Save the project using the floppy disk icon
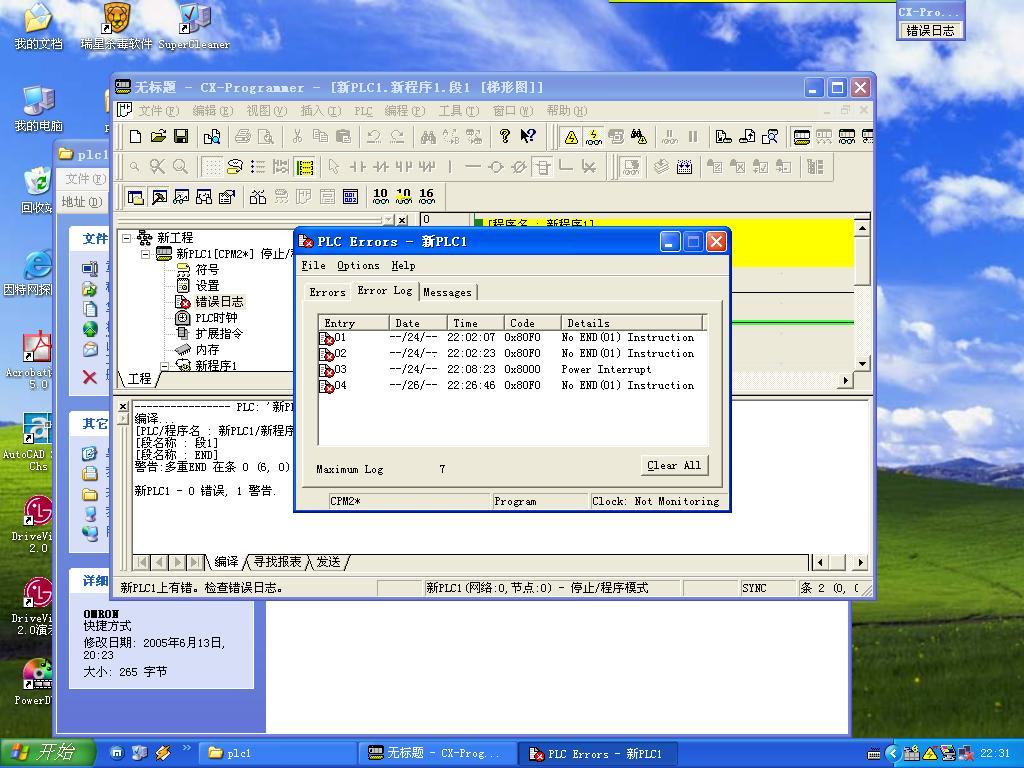The image size is (1024, 768). tap(181, 136)
